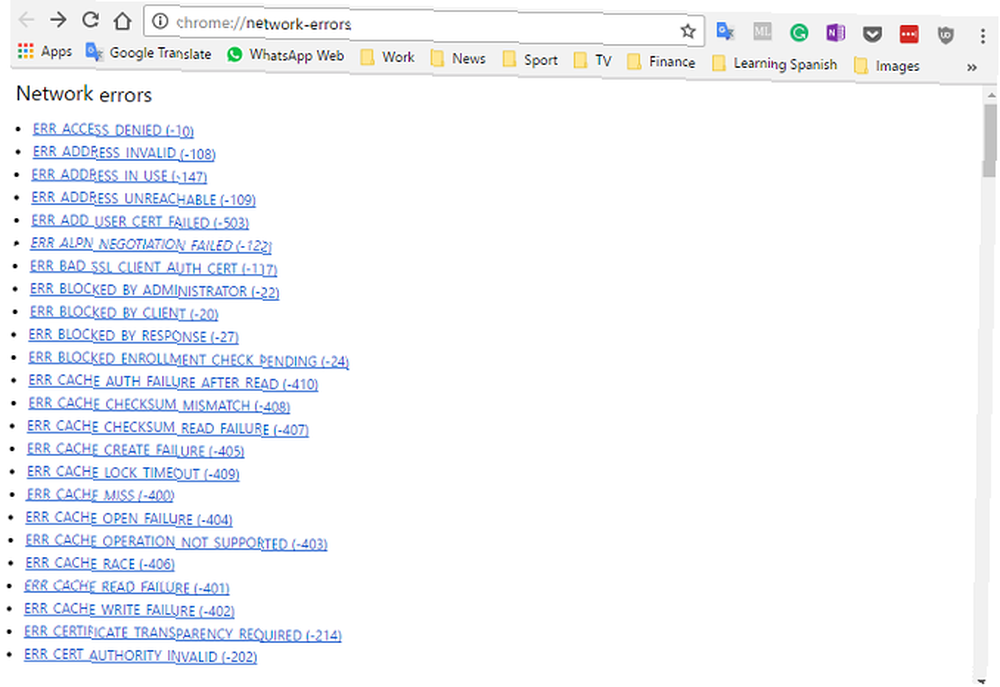The width and height of the screenshot is (1000, 687).
Task: Open ERR_ADD_USER_CERT_FAILED (-503) link
Action: click(x=140, y=221)
